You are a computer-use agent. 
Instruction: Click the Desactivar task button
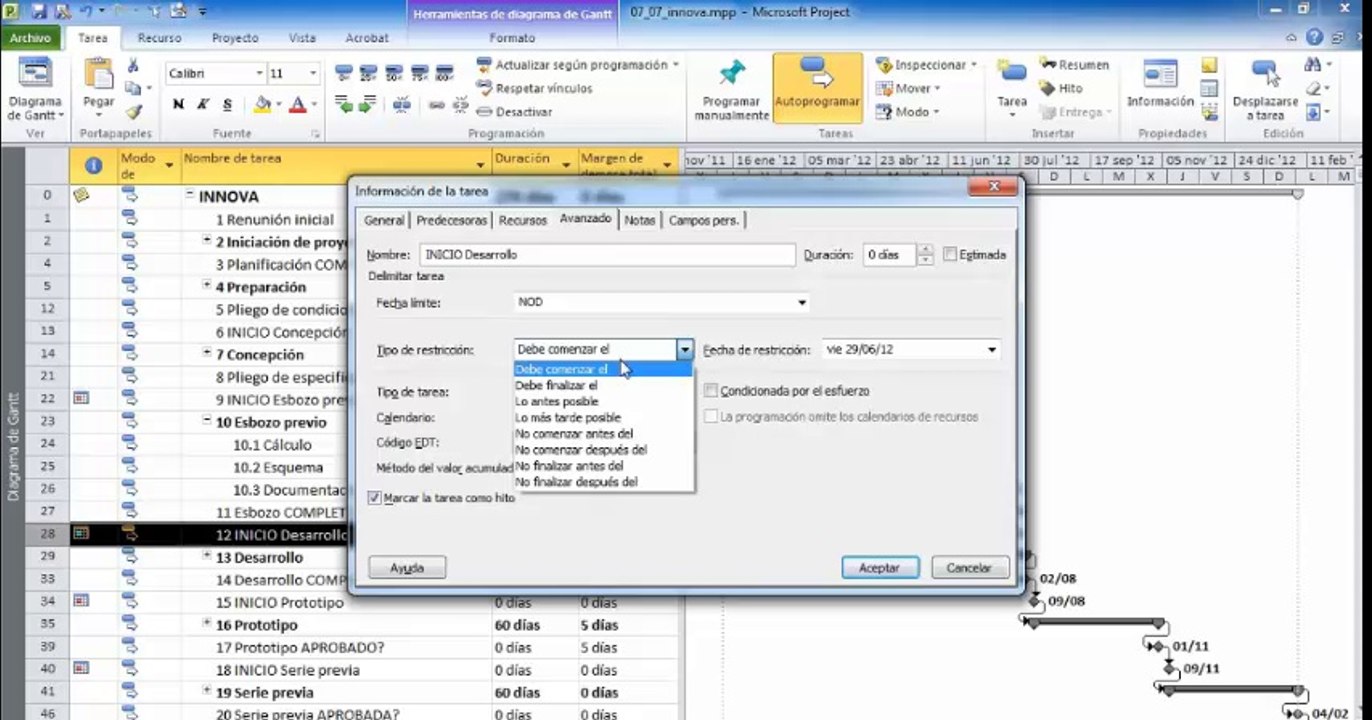click(515, 113)
